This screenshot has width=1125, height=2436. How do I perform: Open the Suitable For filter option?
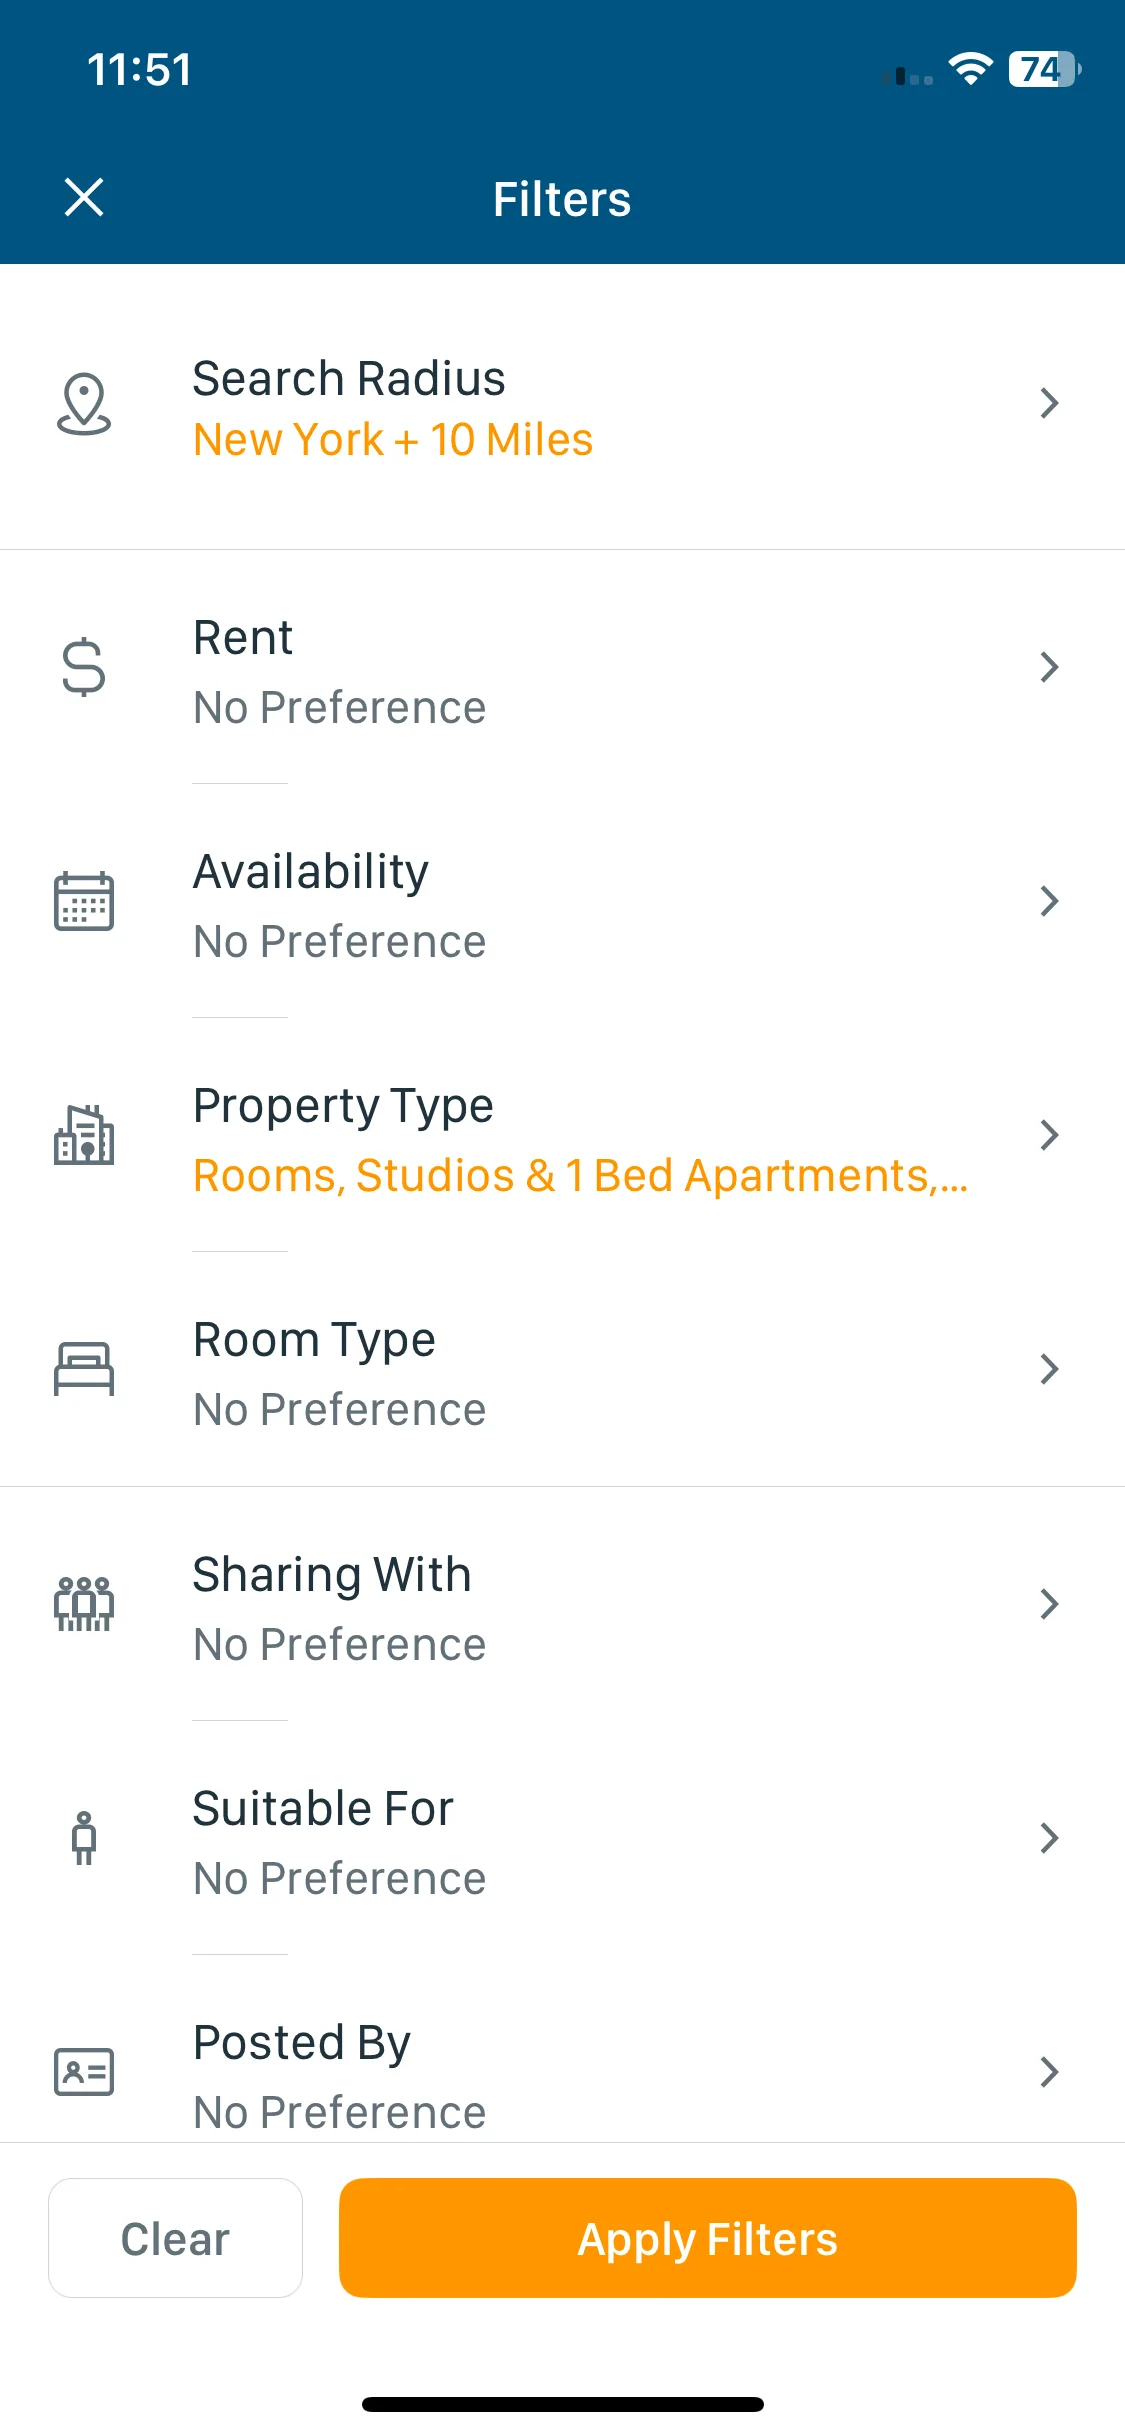(x=562, y=1838)
